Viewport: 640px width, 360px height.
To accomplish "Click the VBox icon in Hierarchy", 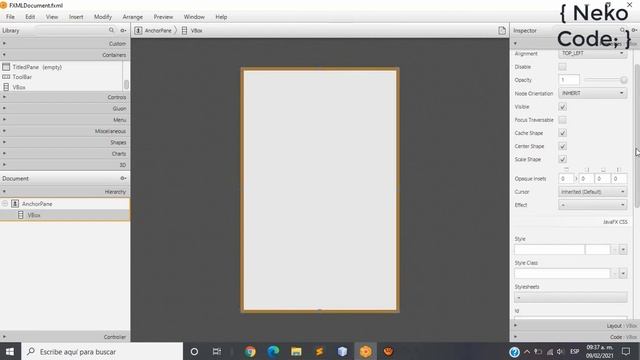I will pos(20,215).
